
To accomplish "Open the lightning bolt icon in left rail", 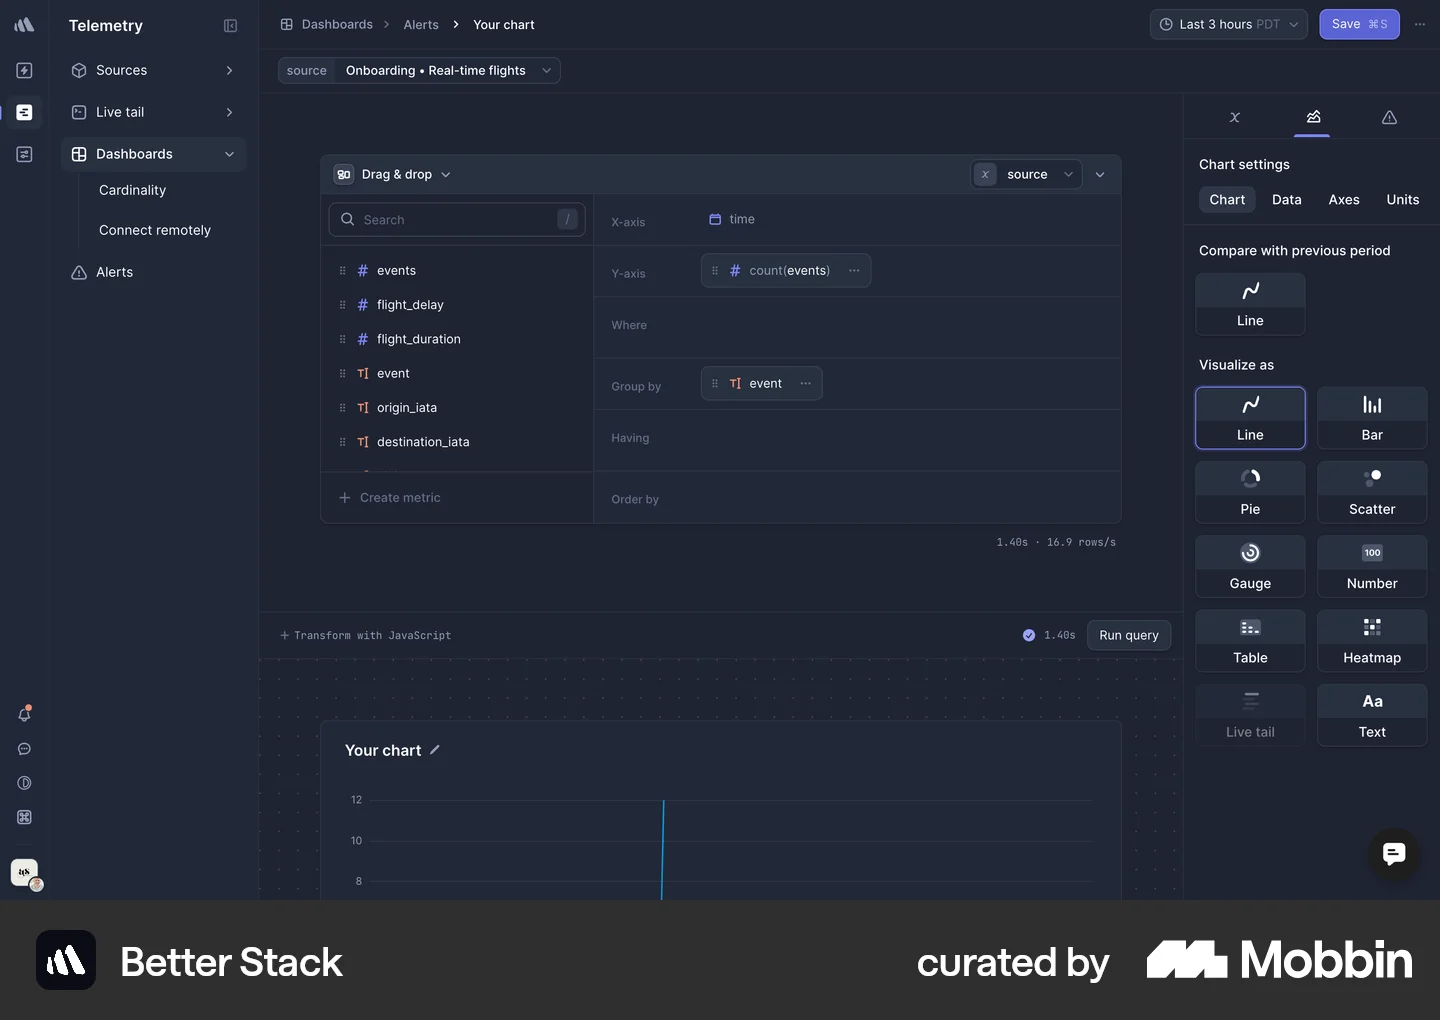I will point(25,70).
